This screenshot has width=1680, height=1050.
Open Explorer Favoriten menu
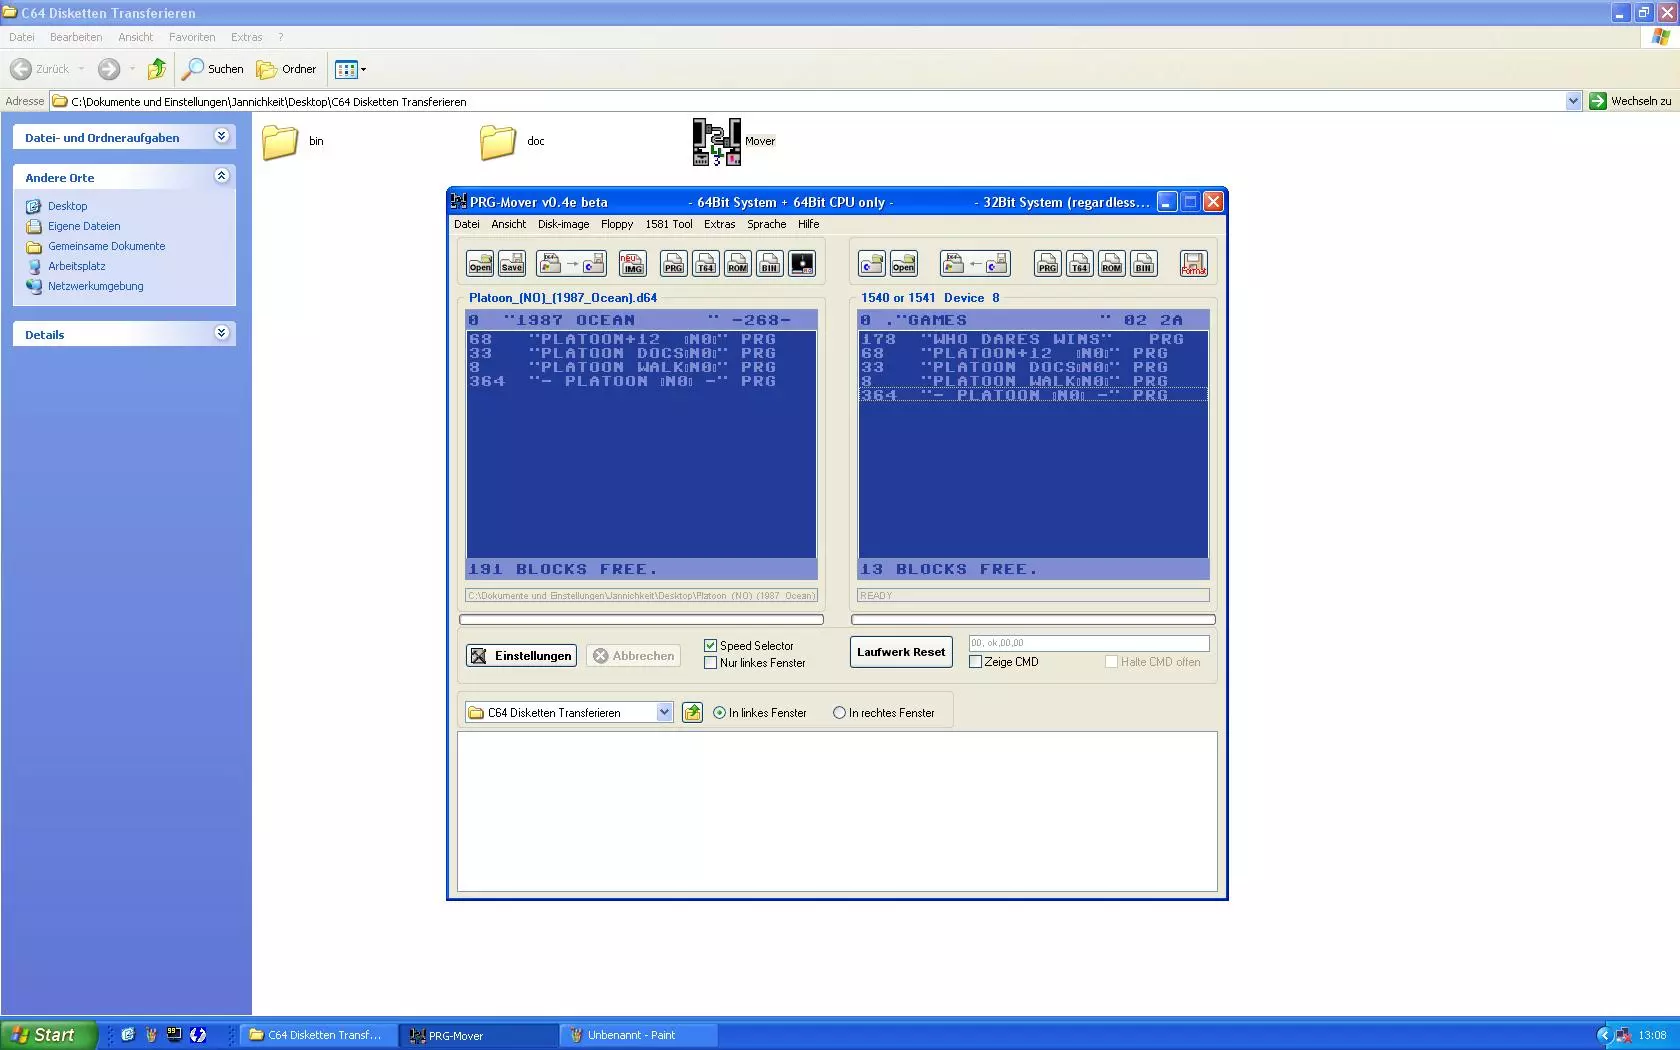pyautogui.click(x=192, y=37)
